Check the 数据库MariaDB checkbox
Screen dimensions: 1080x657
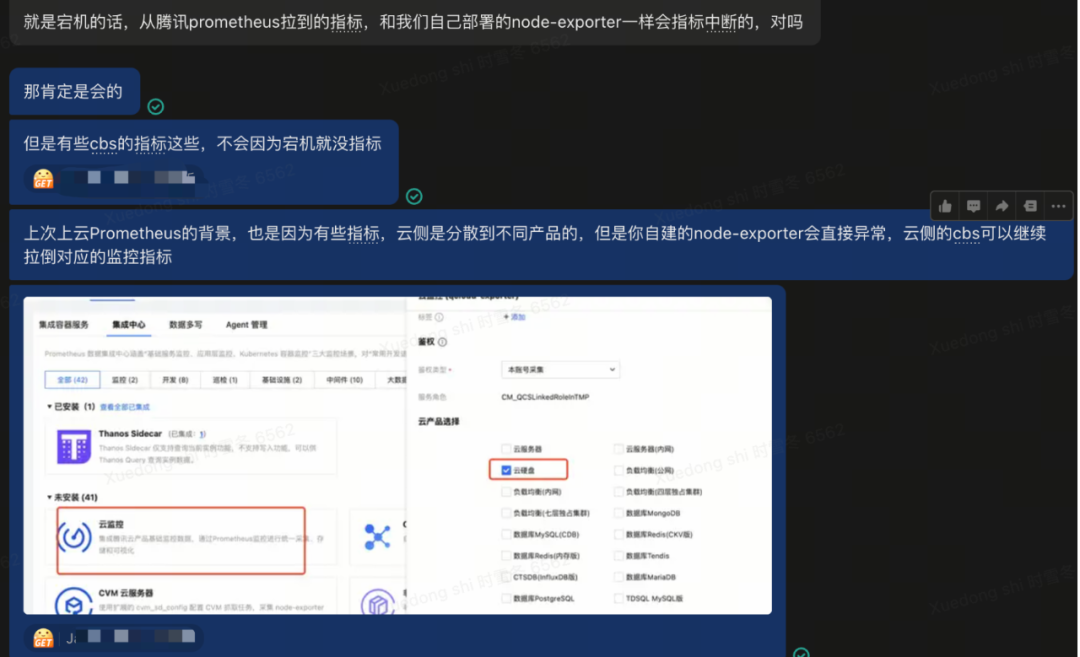(x=619, y=577)
